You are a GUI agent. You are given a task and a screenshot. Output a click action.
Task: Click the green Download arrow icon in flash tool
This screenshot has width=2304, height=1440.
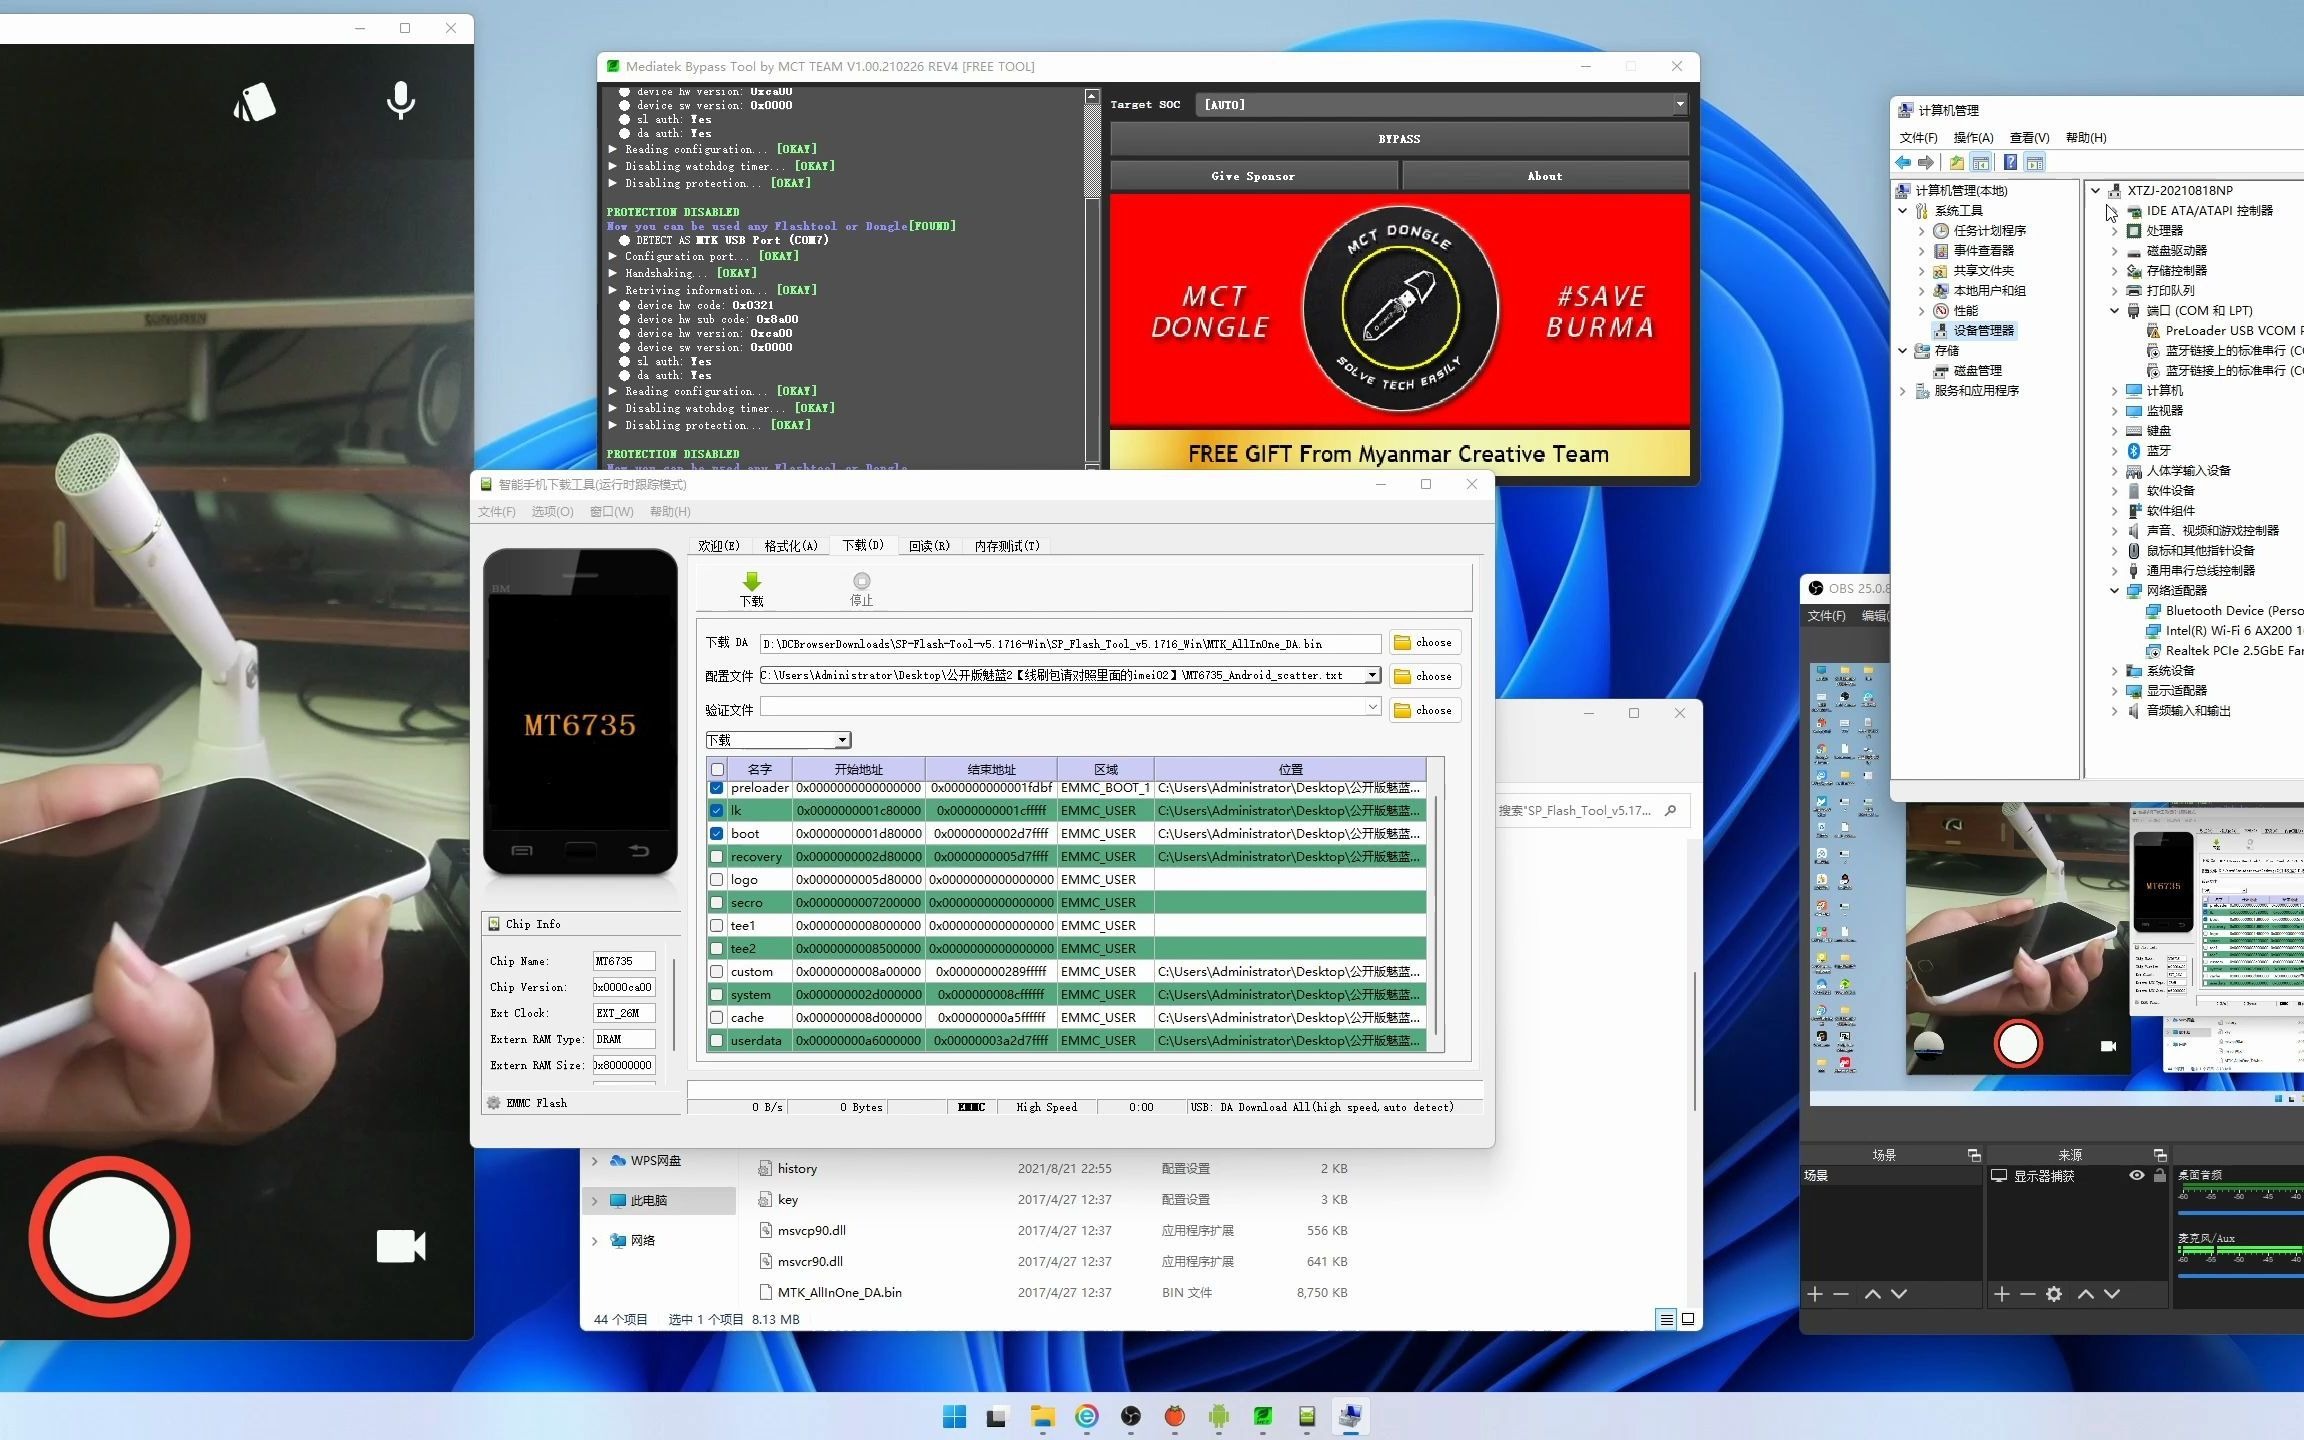(x=752, y=581)
